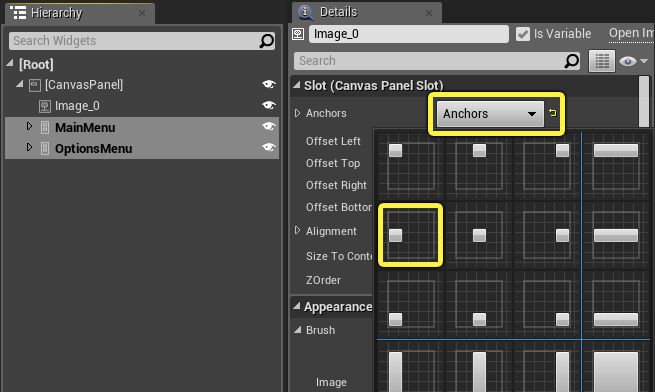Select Image_0 in the hierarchy
655x392 pixels.
point(77,106)
